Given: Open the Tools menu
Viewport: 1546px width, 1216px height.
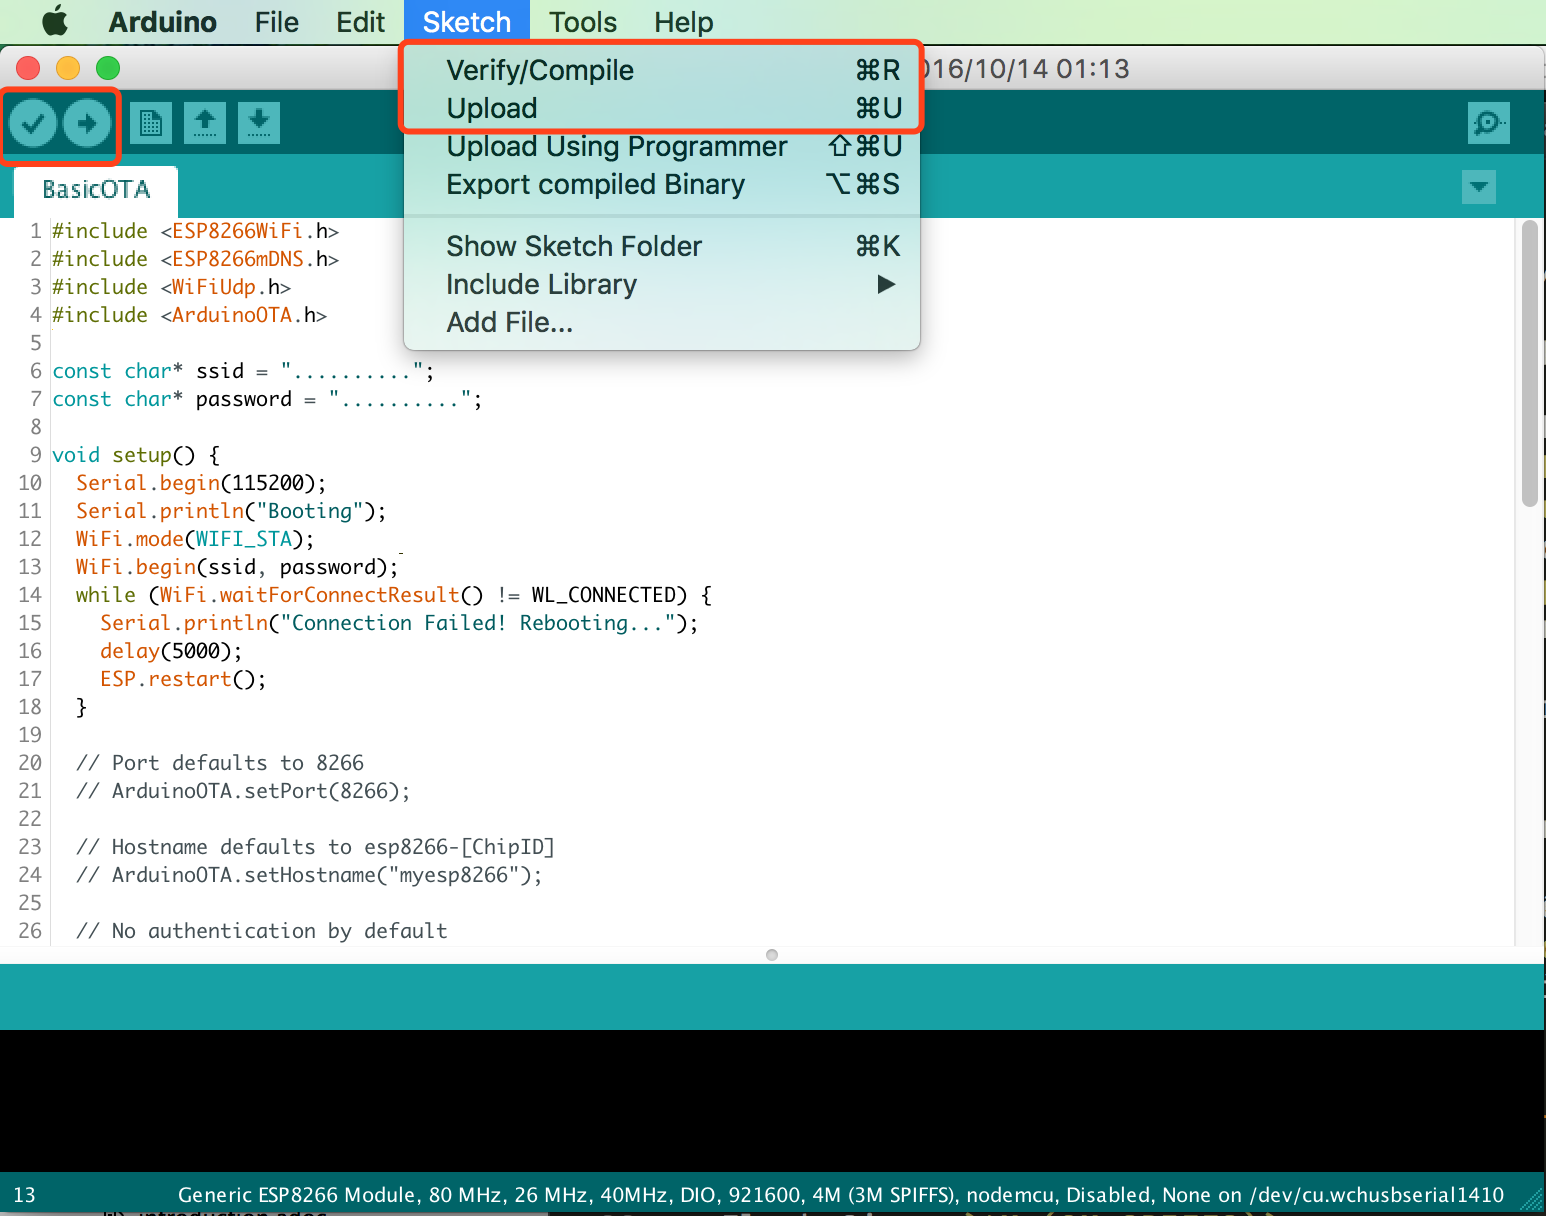Looking at the screenshot, I should (583, 22).
